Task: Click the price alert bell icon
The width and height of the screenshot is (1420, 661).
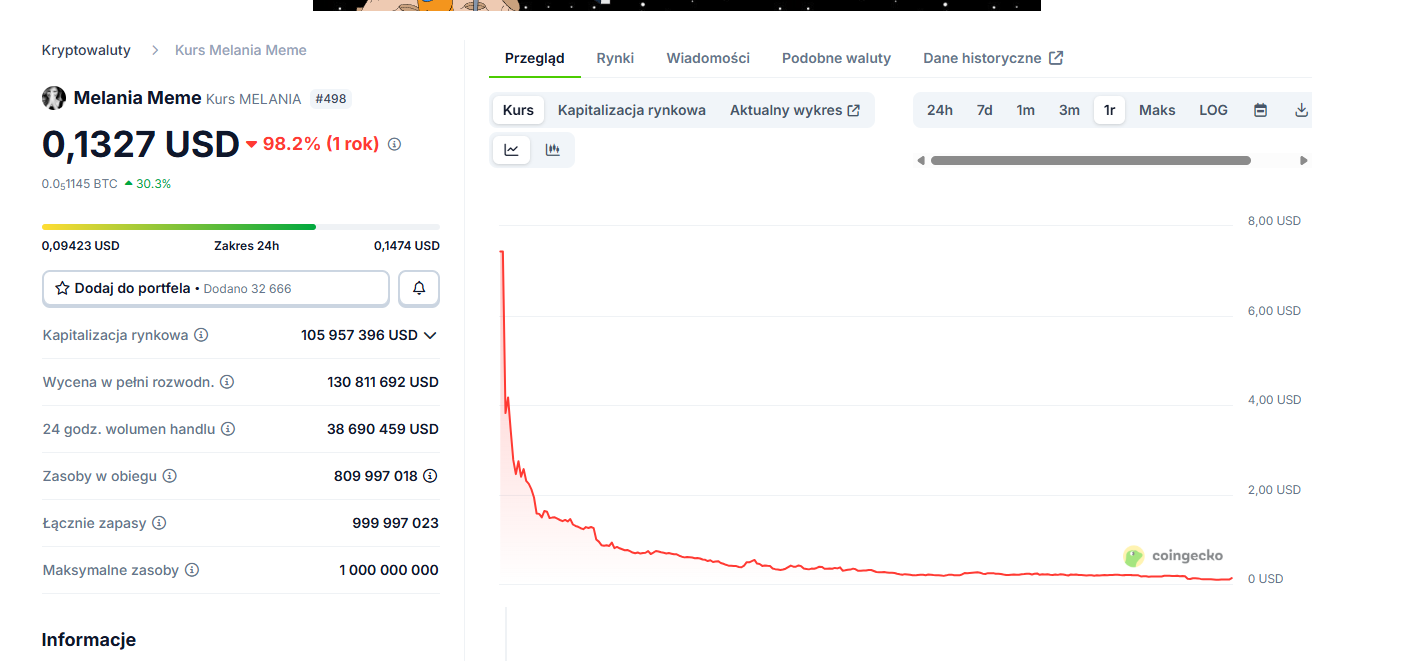Action: [419, 288]
